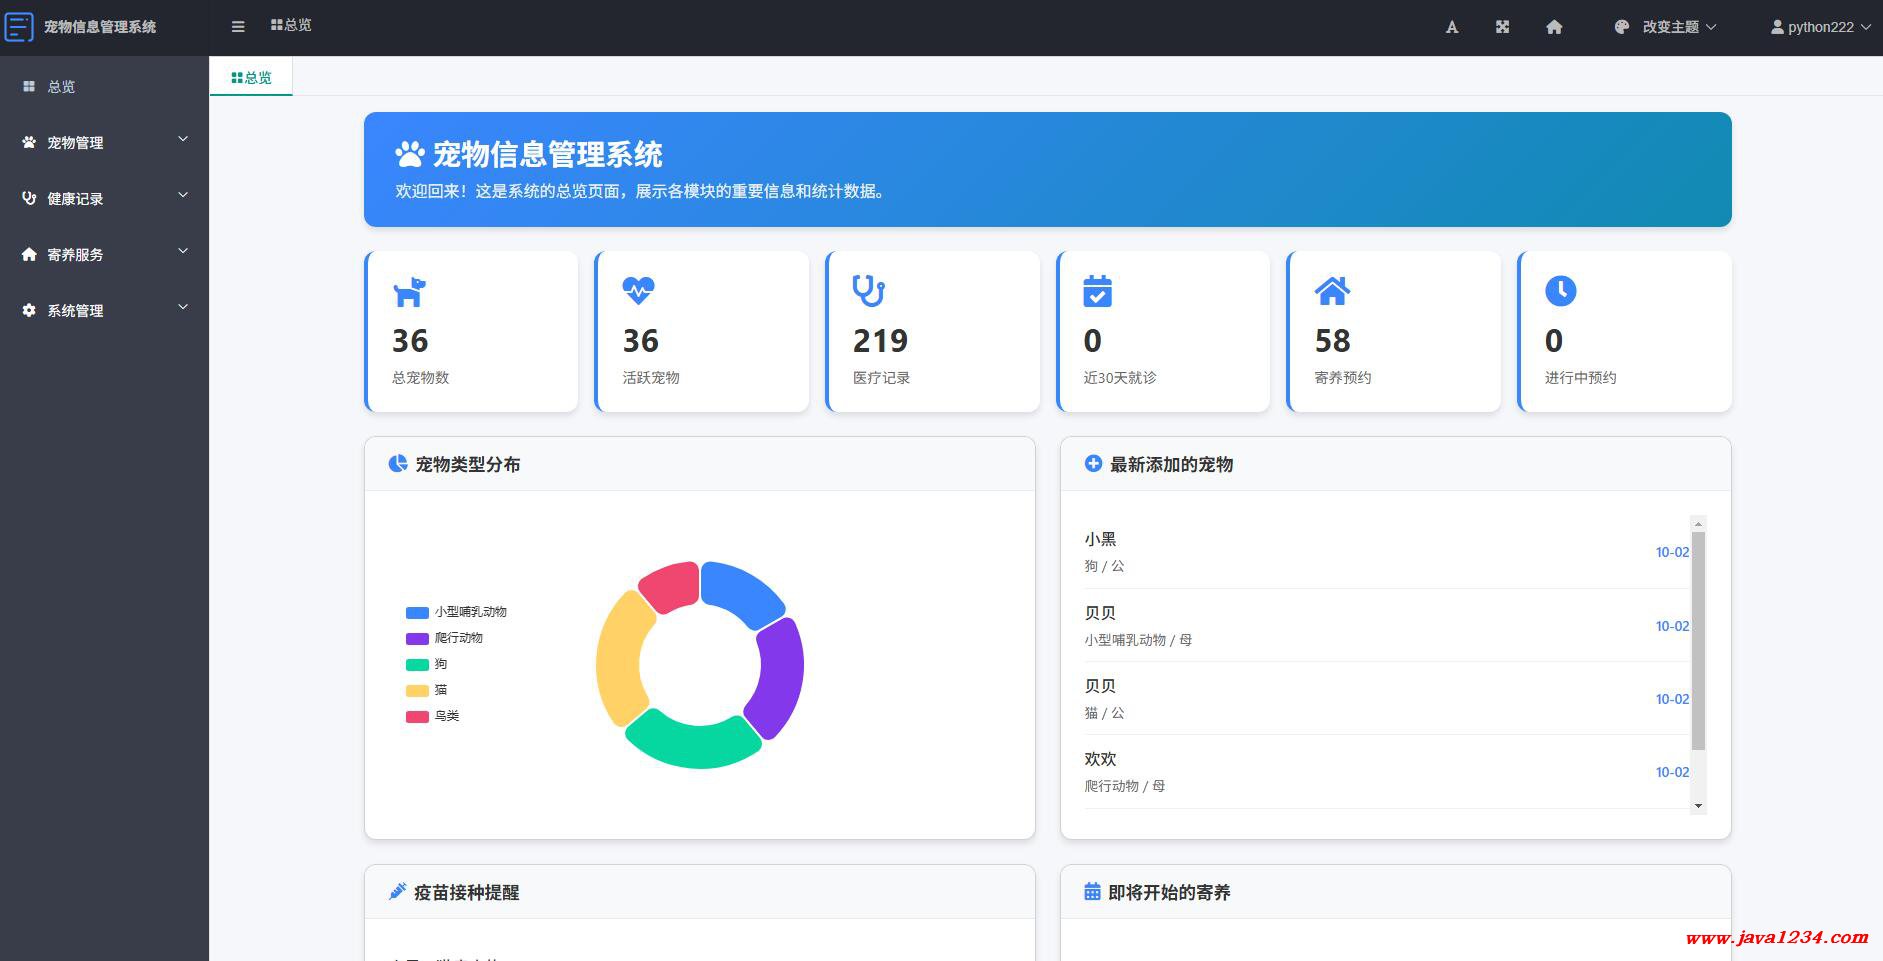Click the home icon in the top navigation
1883x961 pixels.
click(x=1554, y=27)
